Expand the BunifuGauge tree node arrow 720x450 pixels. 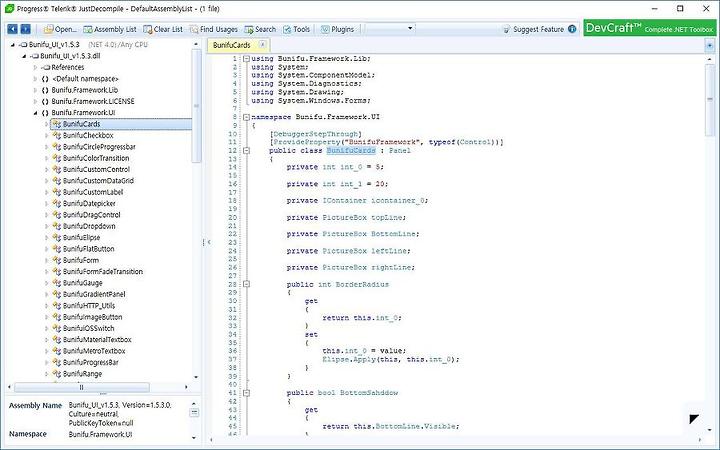[x=46, y=283]
